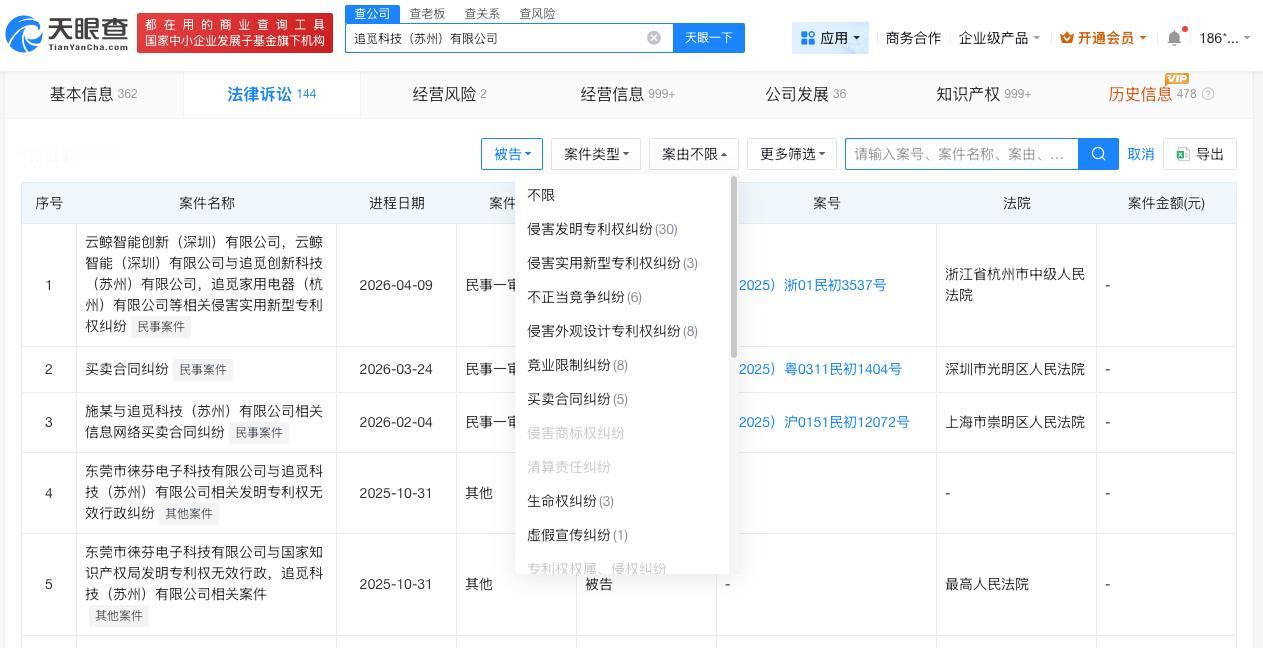The height and width of the screenshot is (648, 1263).
Task: Open the 应用 apps dropdown
Action: pyautogui.click(x=830, y=38)
